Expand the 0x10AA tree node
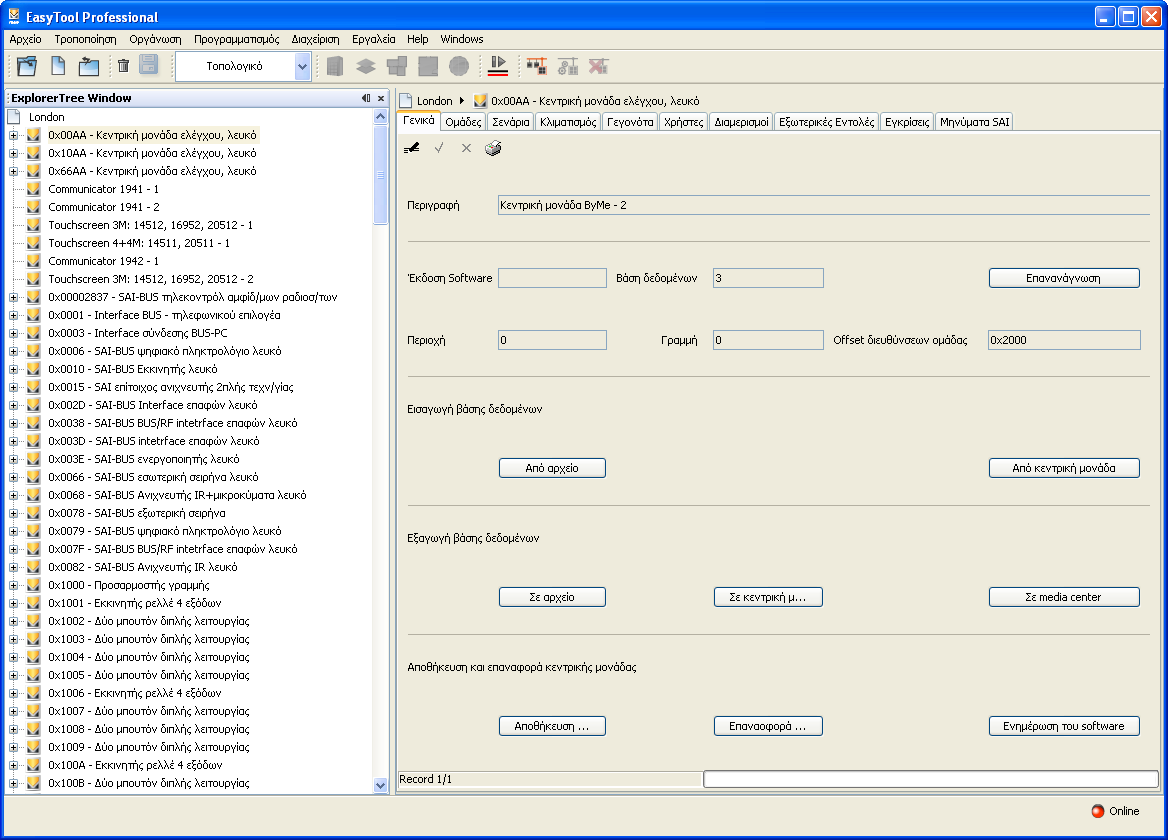1168x840 pixels. pos(13,153)
